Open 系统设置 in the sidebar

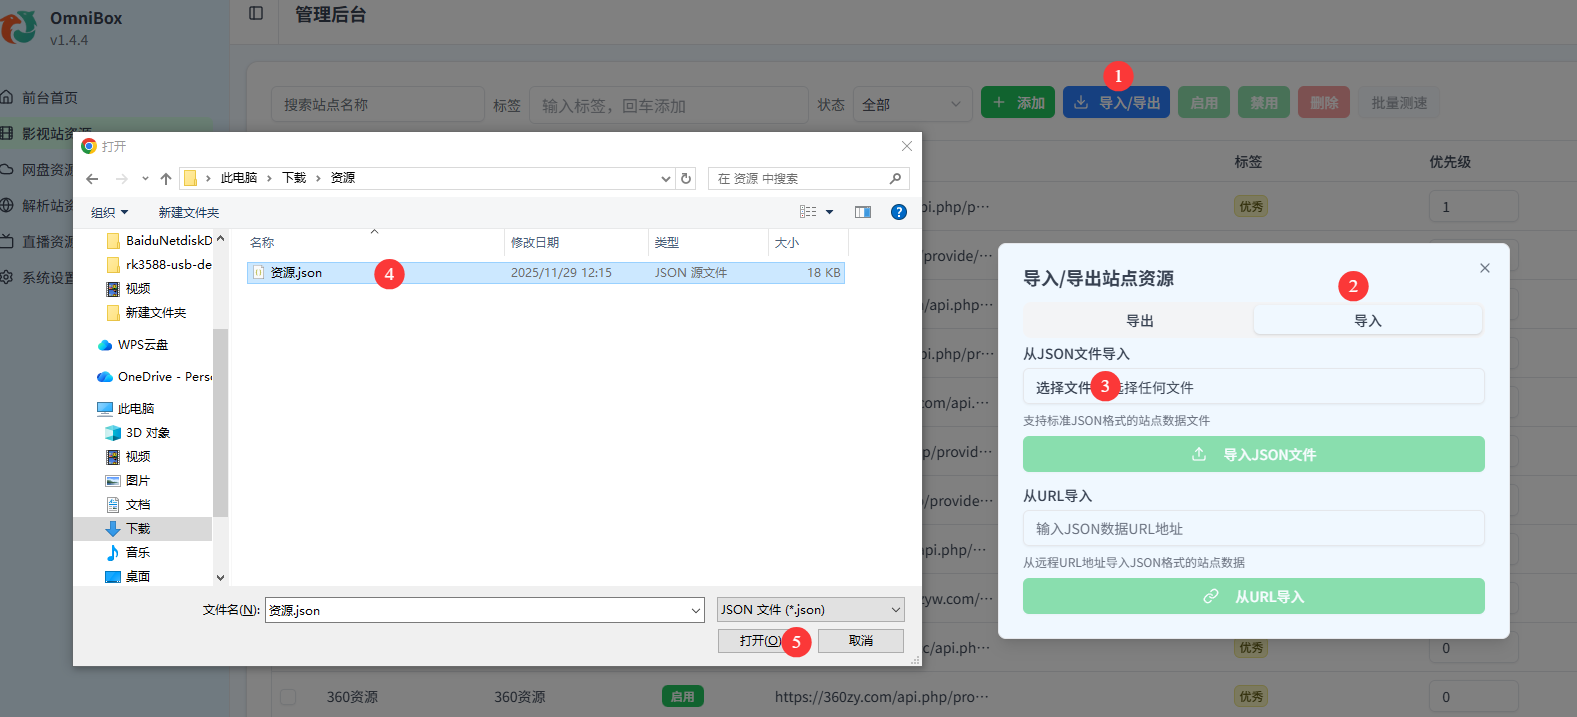coord(37,278)
